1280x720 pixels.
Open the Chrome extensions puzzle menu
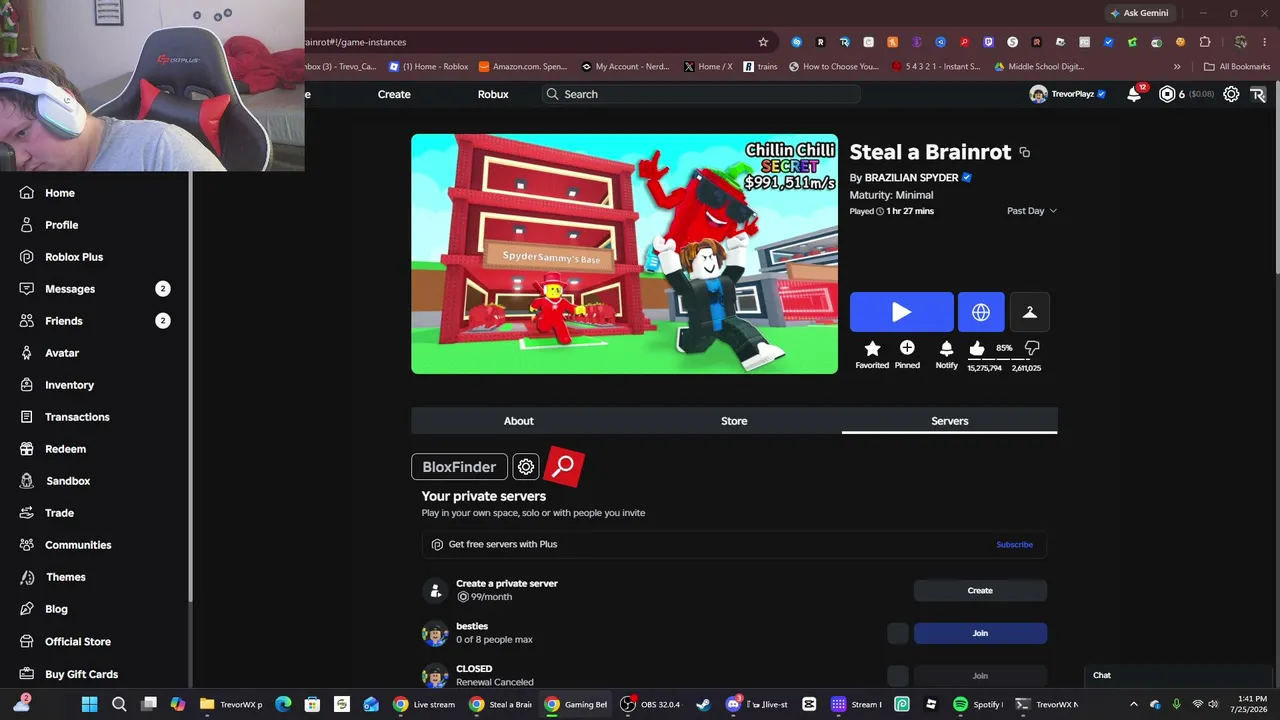pos(1205,42)
